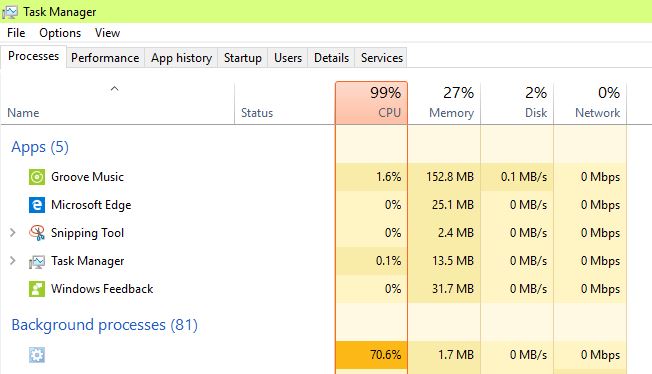The height and width of the screenshot is (374, 652).
Task: Open the File menu
Action: click(16, 33)
